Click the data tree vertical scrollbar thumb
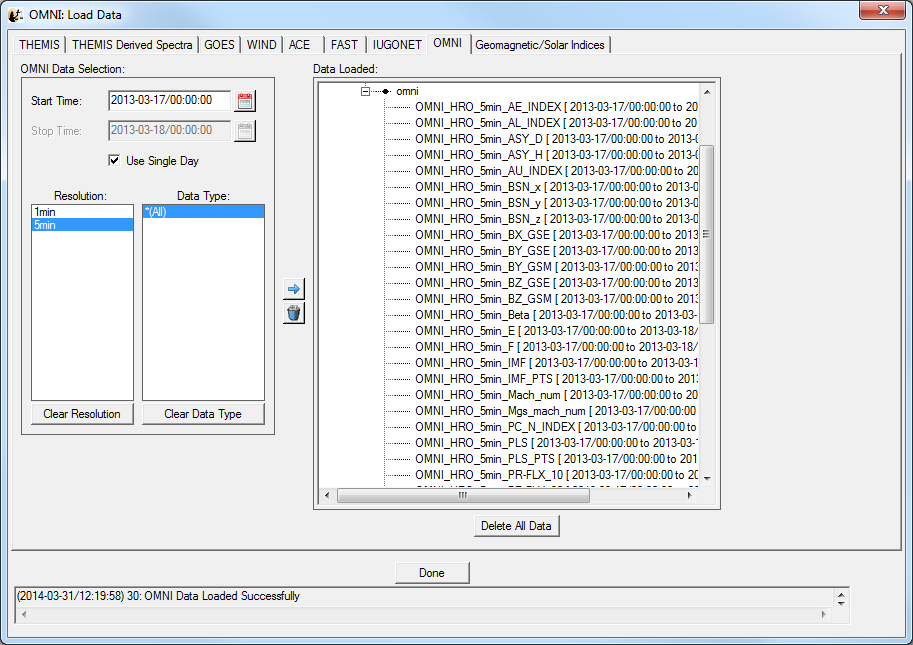The image size is (913, 645). pos(706,234)
